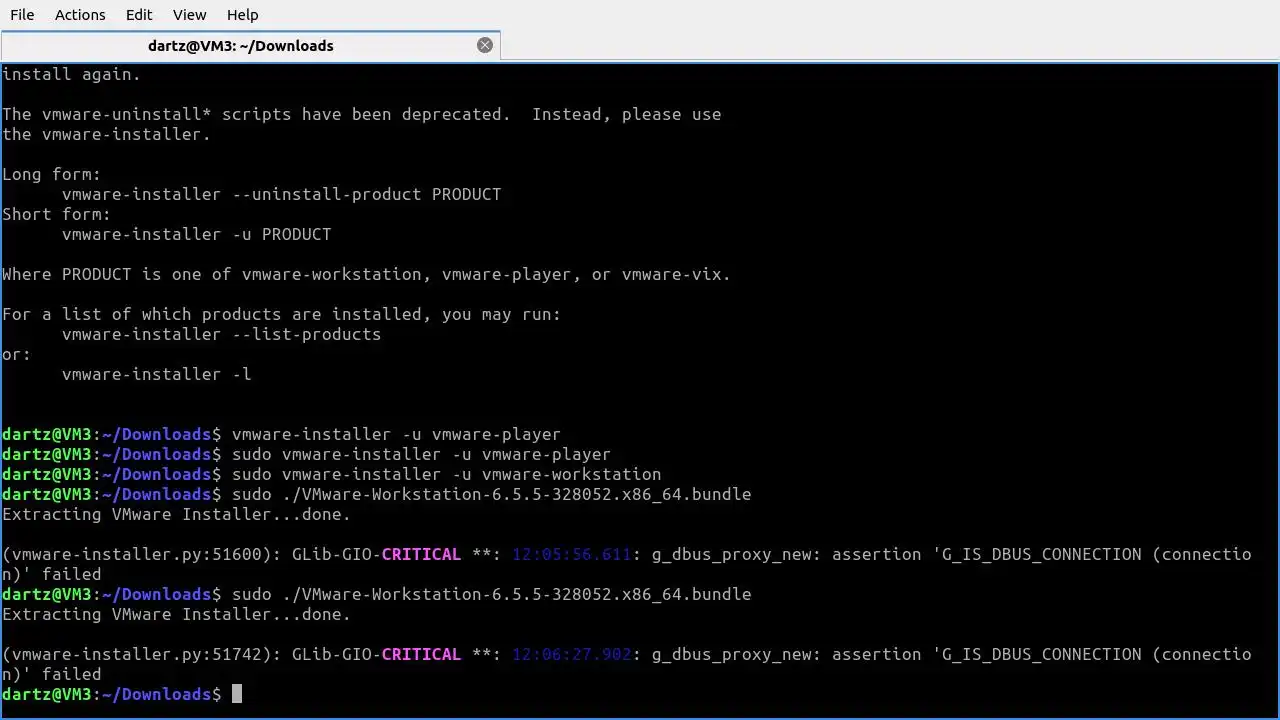This screenshot has width=1280, height=720.
Task: Click the 'Short form:' text
Action: tap(56, 214)
